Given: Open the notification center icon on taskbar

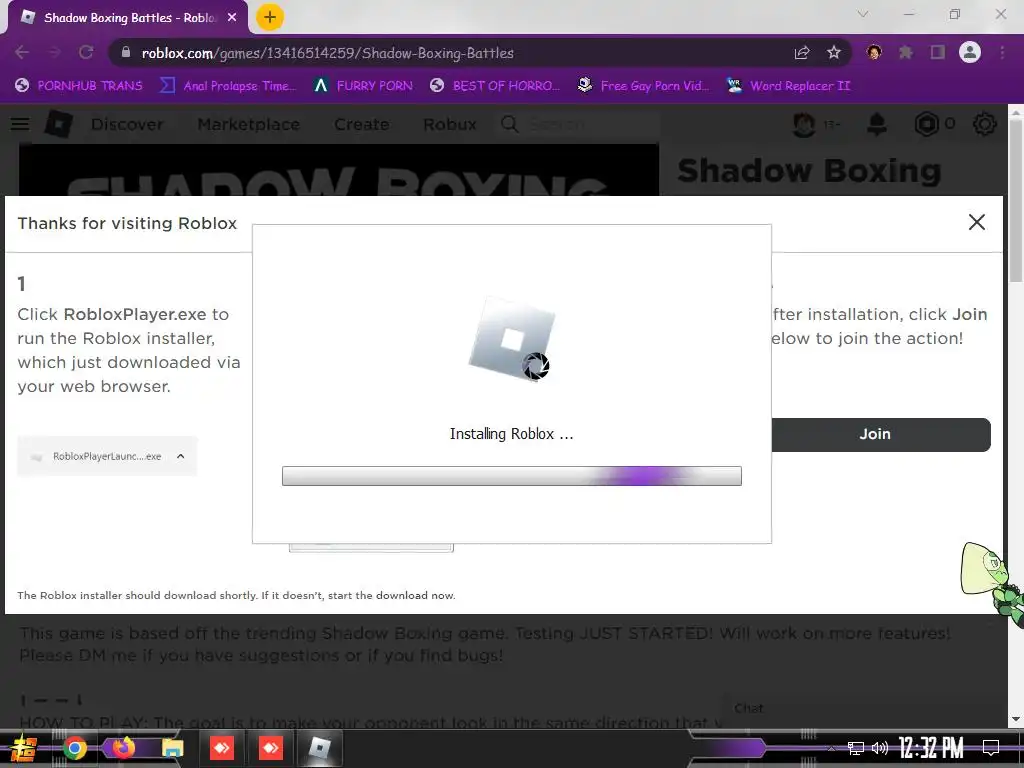Looking at the screenshot, I should [991, 748].
